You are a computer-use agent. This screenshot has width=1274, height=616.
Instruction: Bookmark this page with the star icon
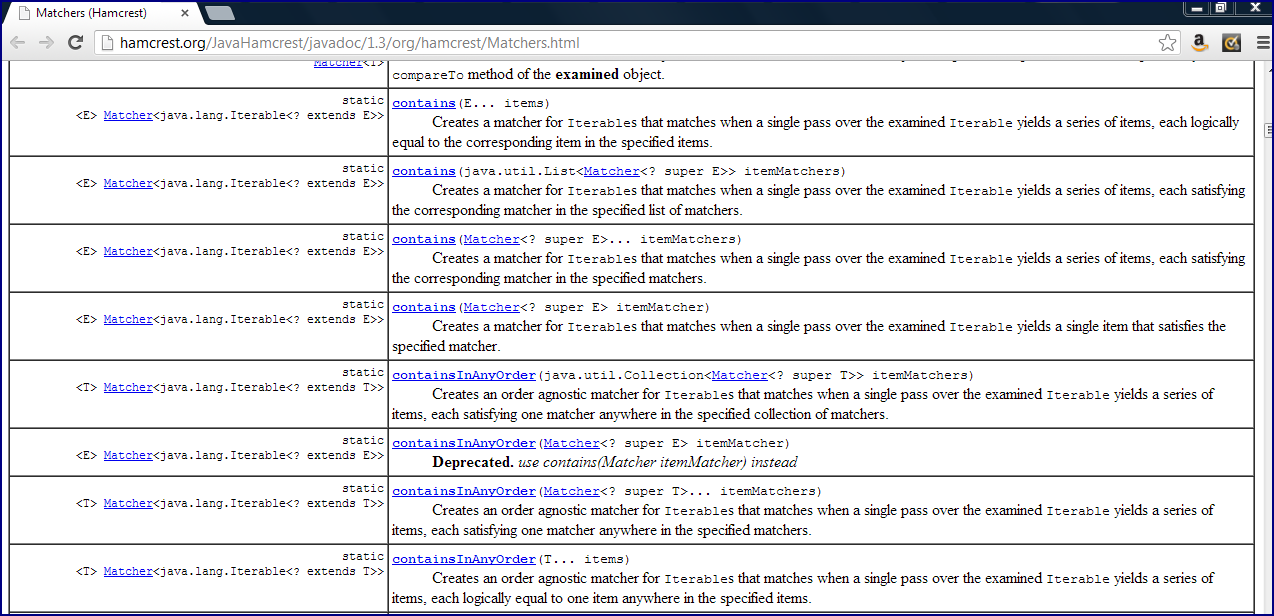(1167, 43)
